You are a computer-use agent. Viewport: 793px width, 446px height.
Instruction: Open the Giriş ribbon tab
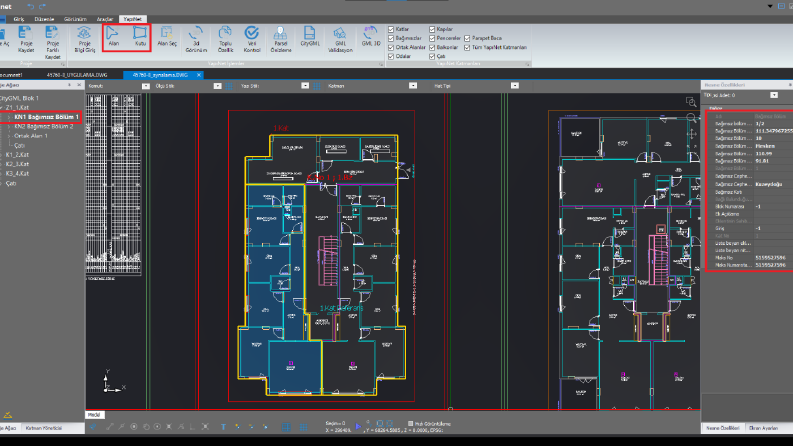click(x=19, y=19)
